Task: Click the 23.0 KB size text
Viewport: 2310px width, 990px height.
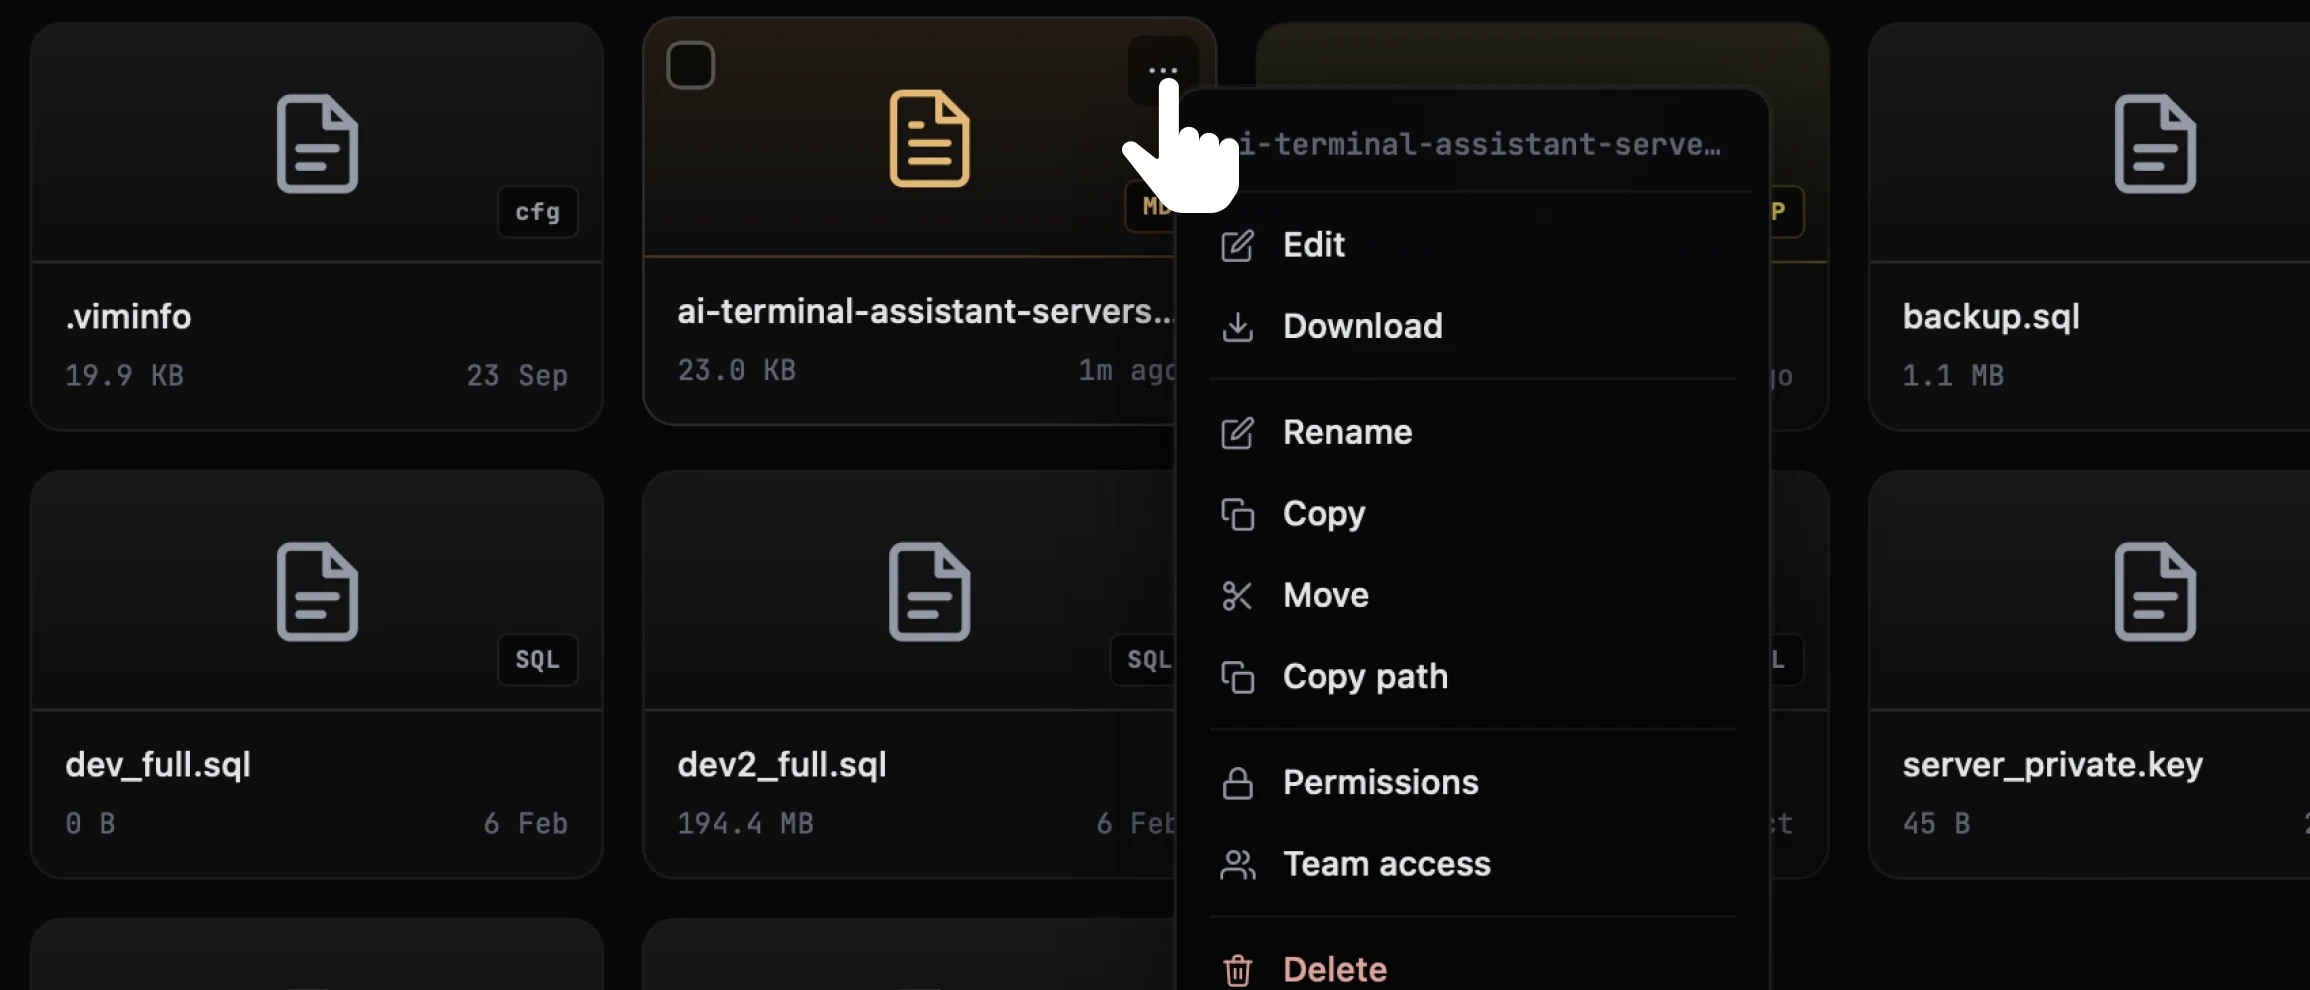Action: tap(737, 371)
